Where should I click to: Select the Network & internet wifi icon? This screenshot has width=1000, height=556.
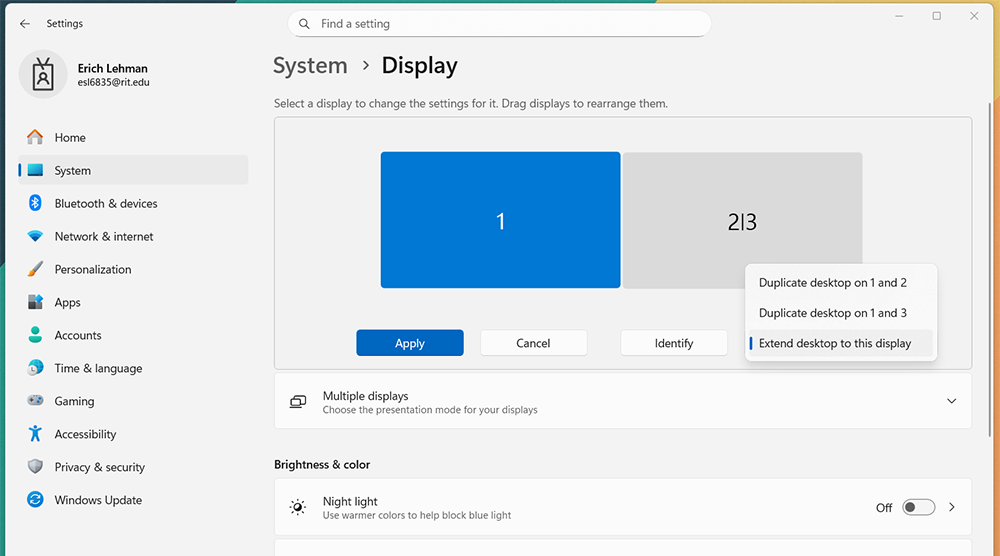36,237
